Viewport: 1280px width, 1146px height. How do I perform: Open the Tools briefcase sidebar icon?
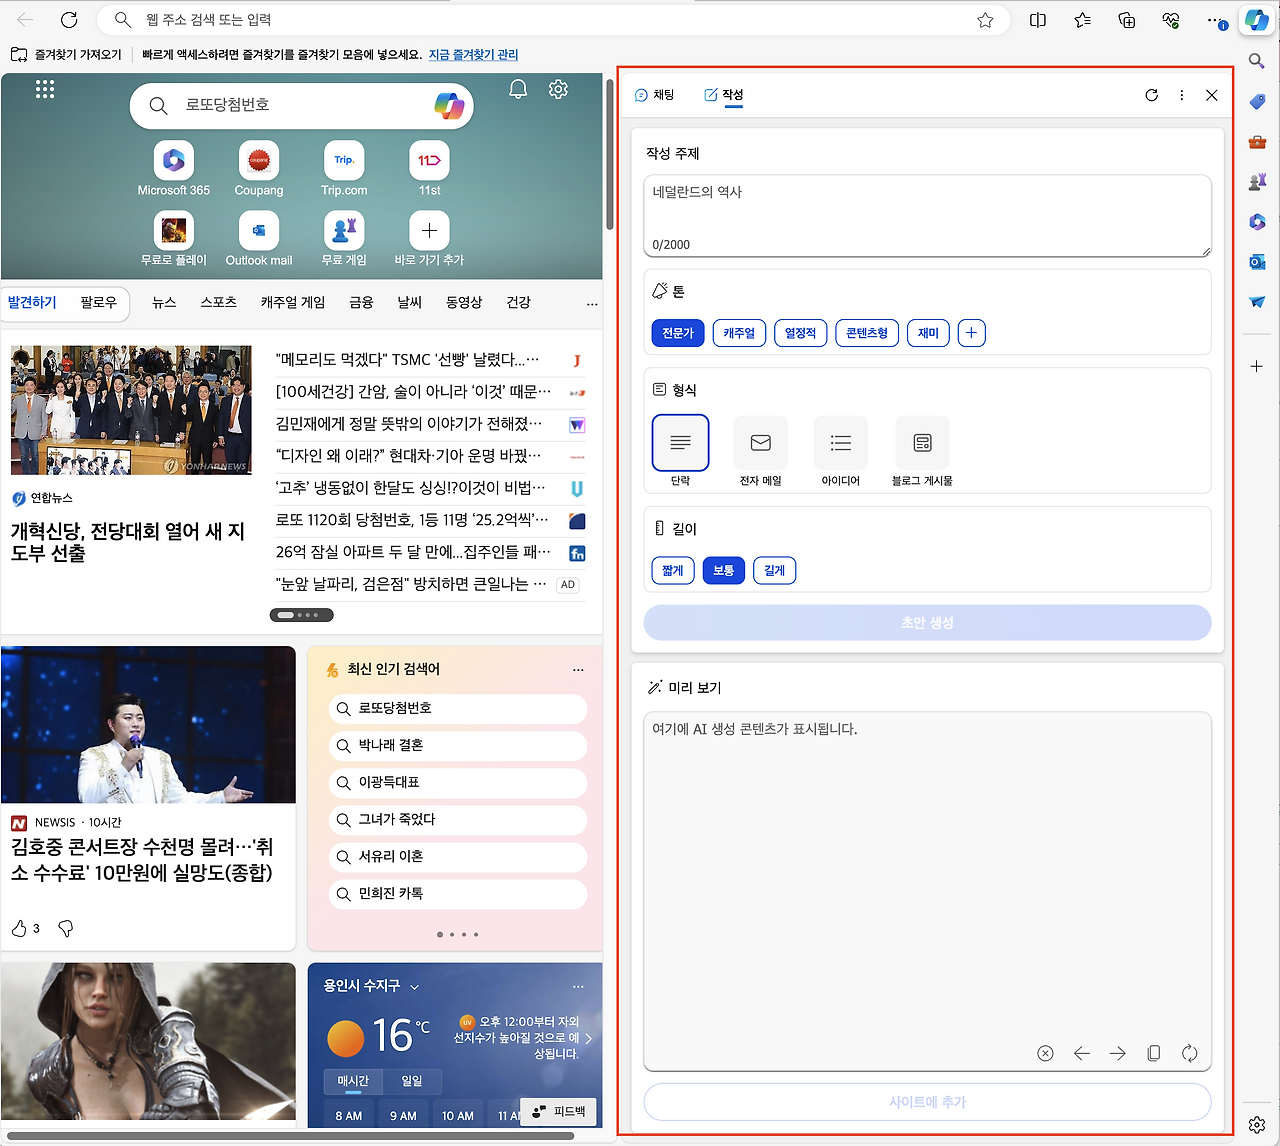(x=1257, y=142)
